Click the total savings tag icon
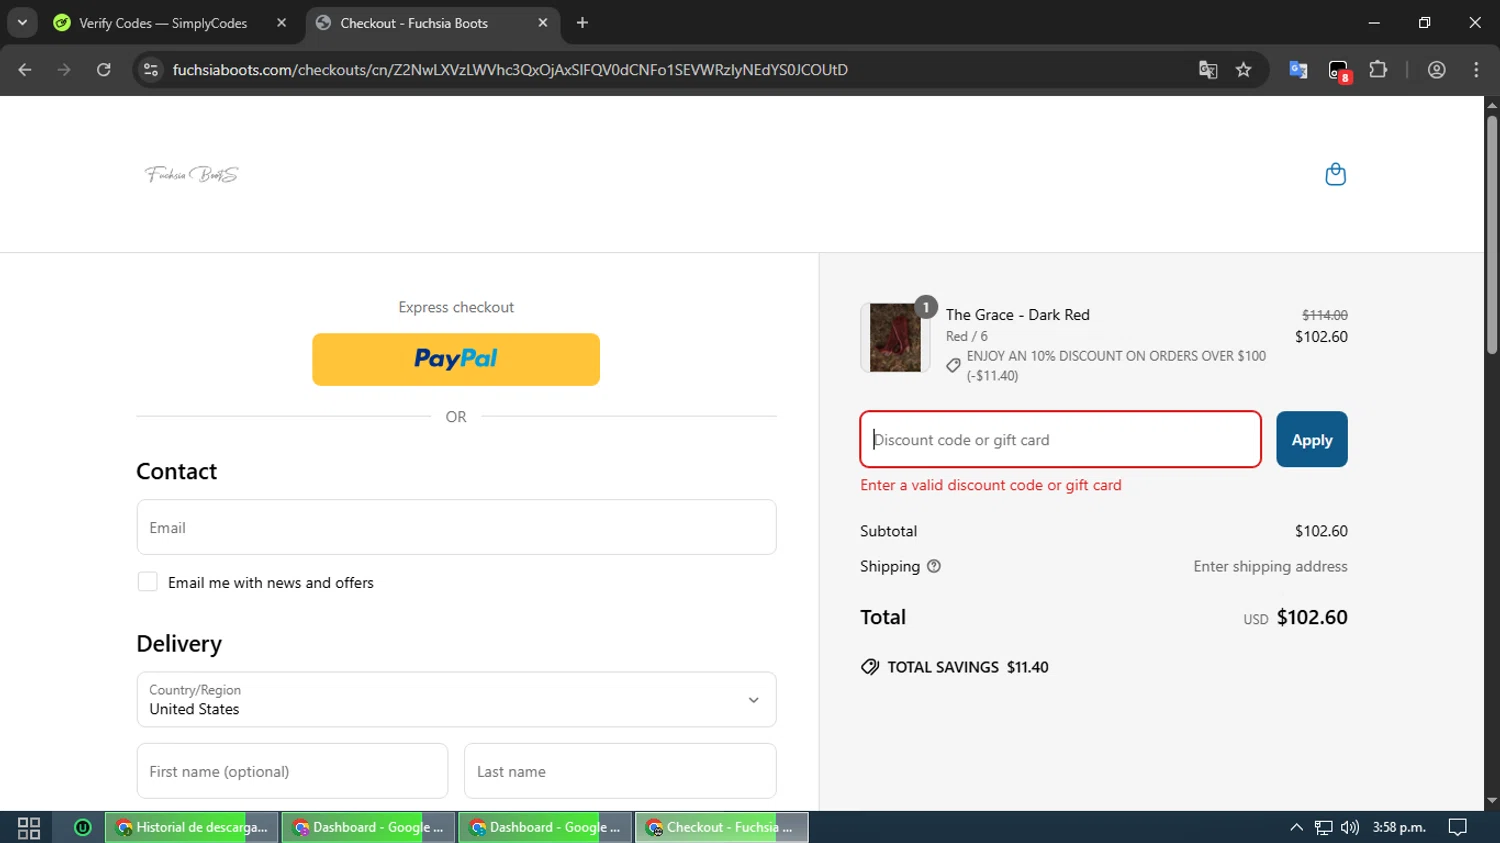This screenshot has height=843, width=1500. click(x=870, y=667)
